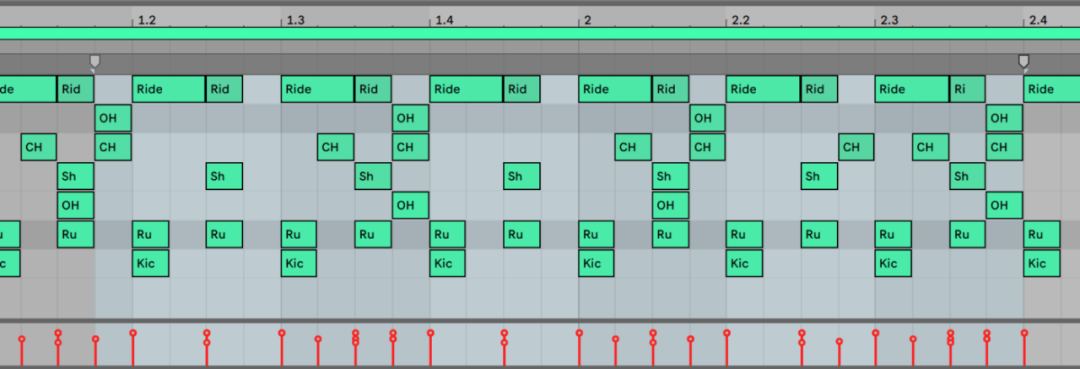This screenshot has width=1080, height=369.
Task: Select the Kic note at beat 1.4
Action: click(448, 263)
